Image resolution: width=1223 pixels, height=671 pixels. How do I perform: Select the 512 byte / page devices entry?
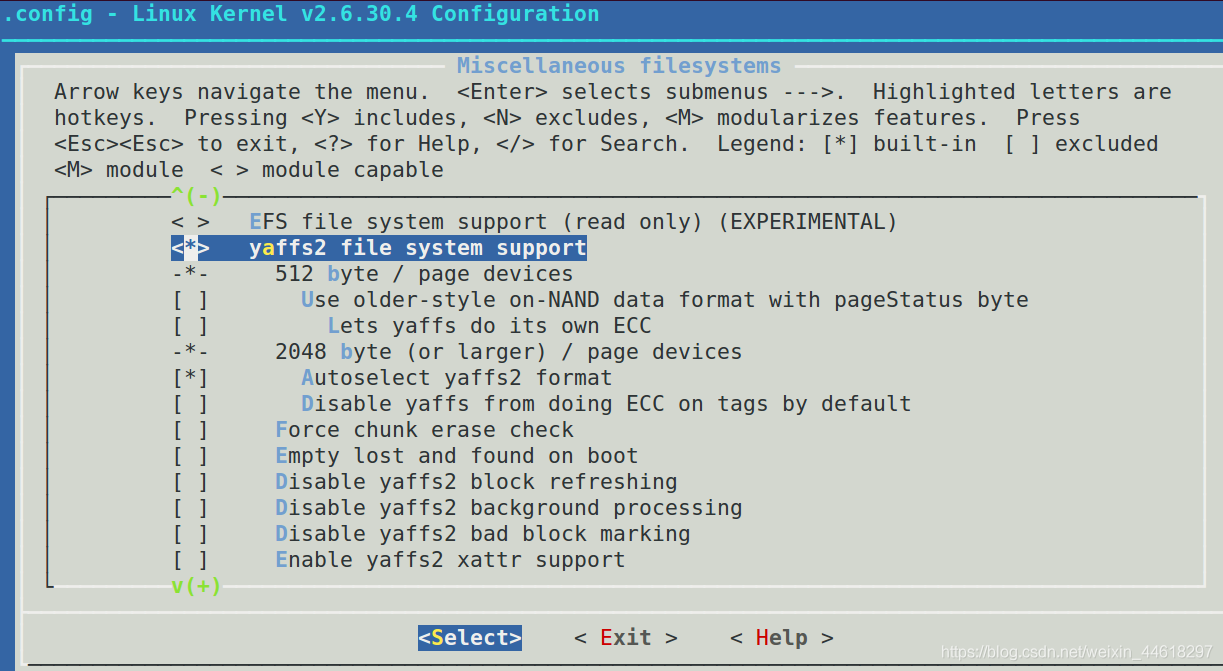(423, 274)
